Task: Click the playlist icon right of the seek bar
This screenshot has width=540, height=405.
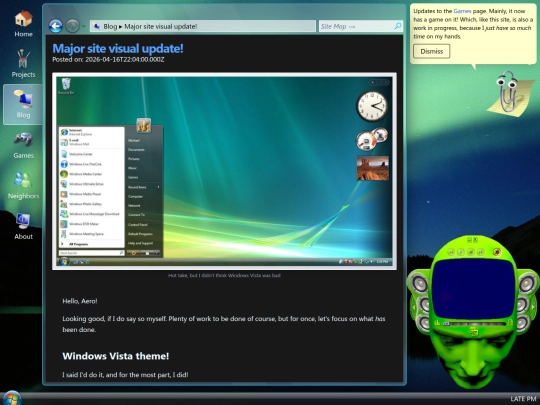Action: click(x=510, y=323)
